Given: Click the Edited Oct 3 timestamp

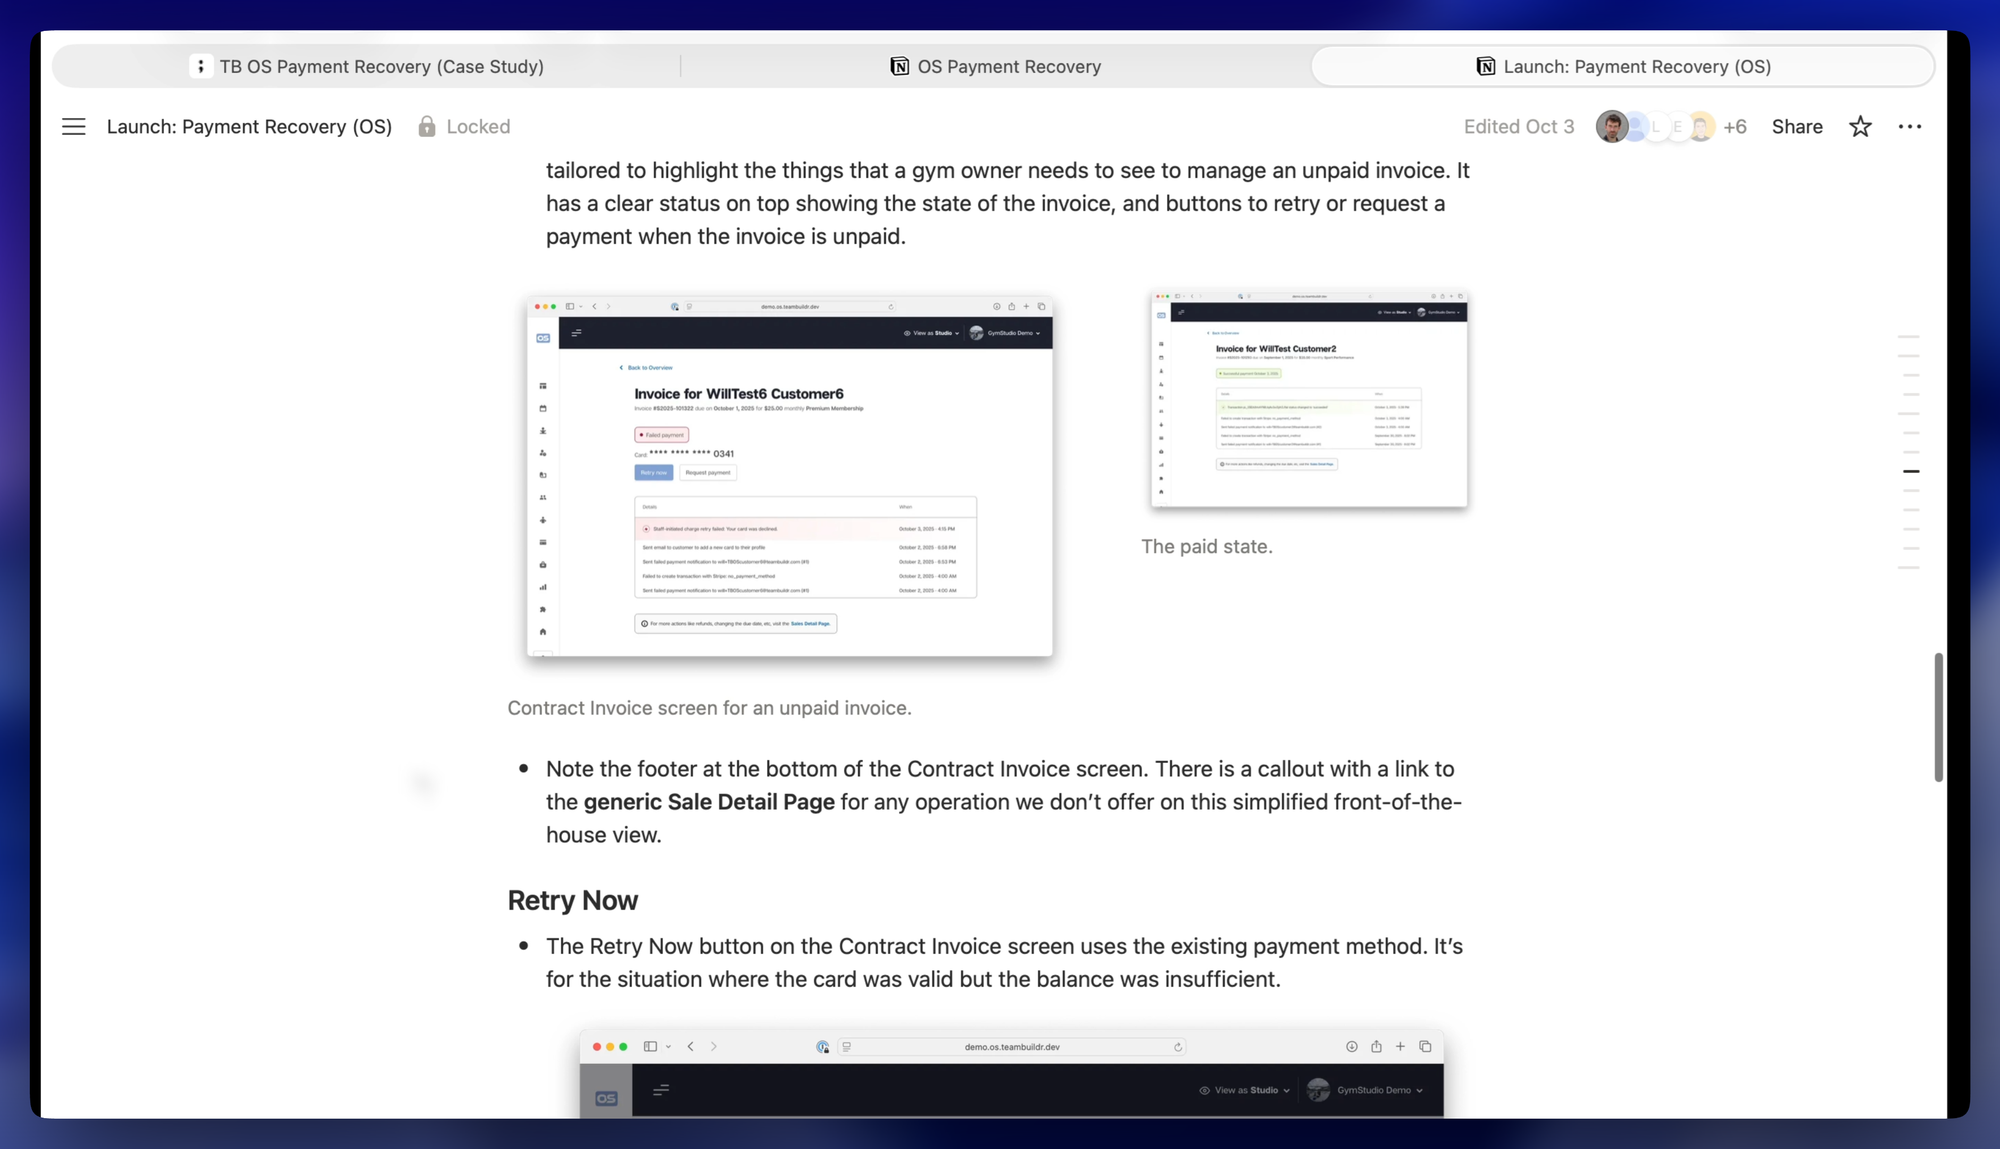Looking at the screenshot, I should 1518,127.
